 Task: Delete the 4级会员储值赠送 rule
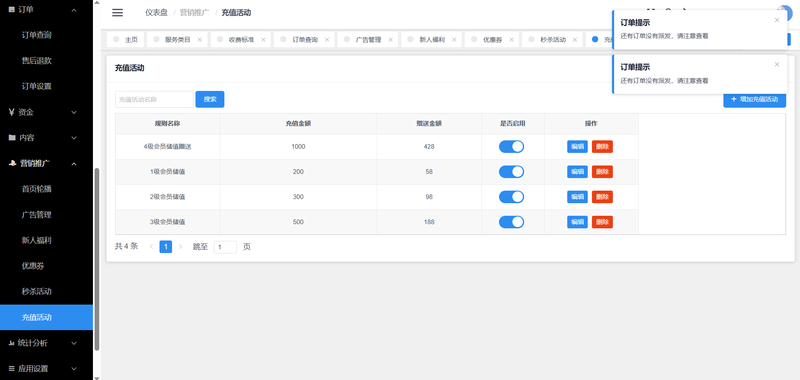tap(602, 146)
